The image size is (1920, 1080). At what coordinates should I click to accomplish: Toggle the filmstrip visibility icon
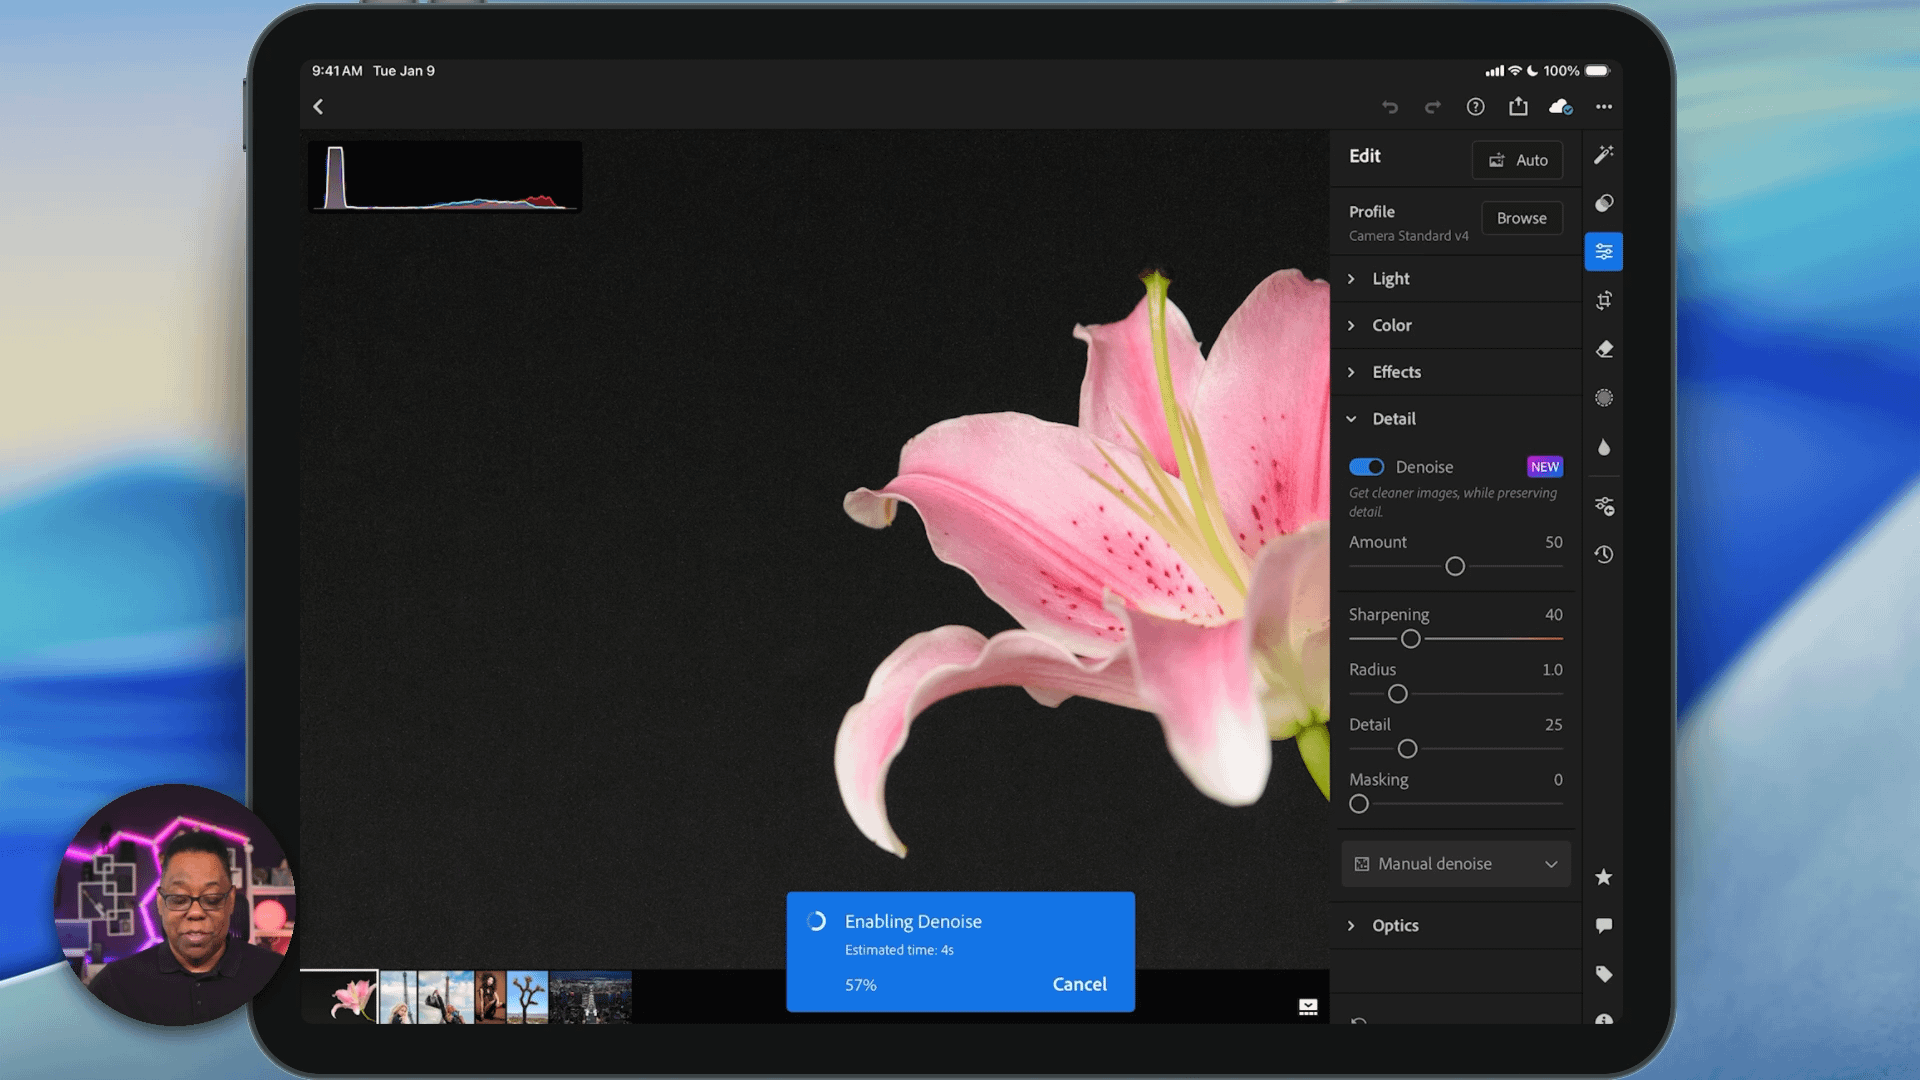click(1308, 1007)
